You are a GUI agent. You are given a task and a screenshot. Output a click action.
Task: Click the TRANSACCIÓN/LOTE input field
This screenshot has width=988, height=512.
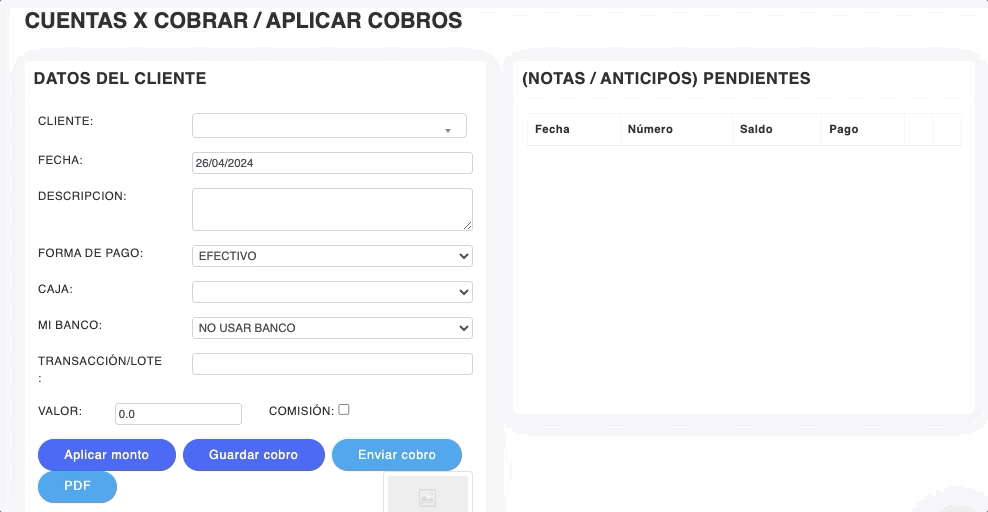coord(332,364)
